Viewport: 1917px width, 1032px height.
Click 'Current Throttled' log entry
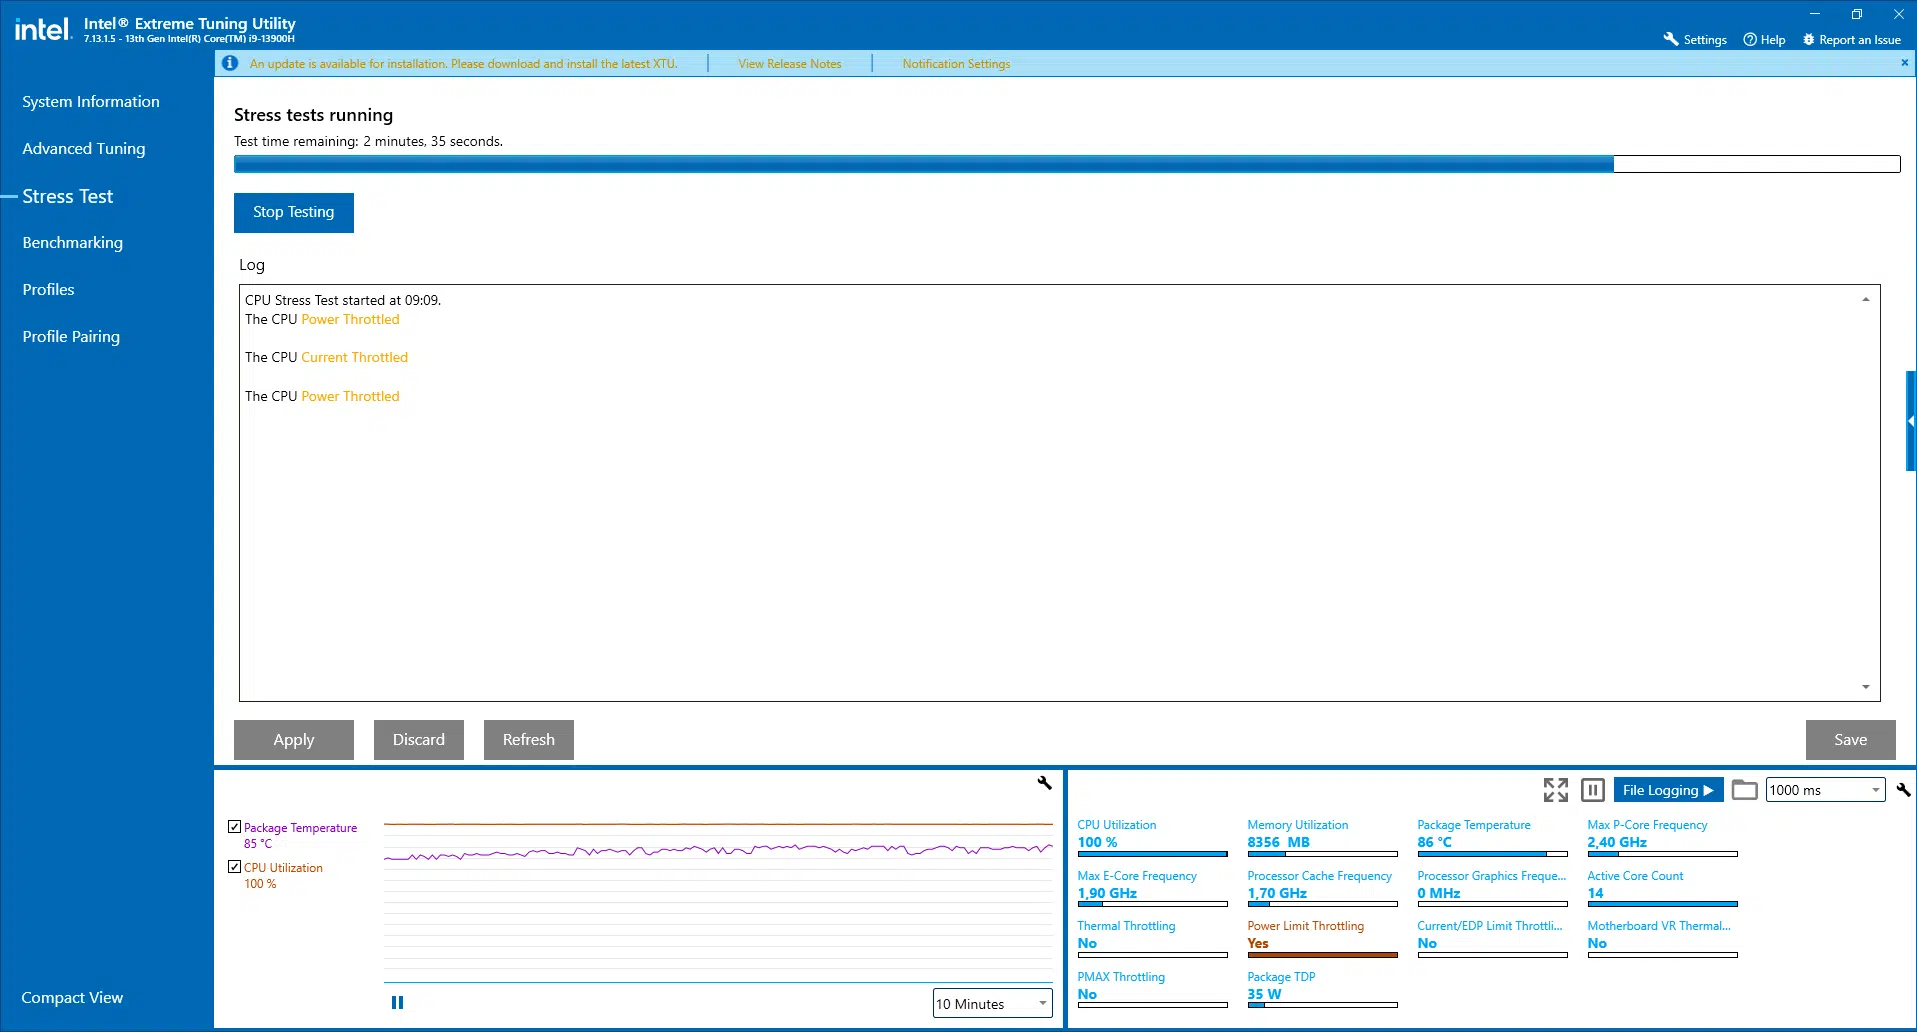[x=354, y=358]
